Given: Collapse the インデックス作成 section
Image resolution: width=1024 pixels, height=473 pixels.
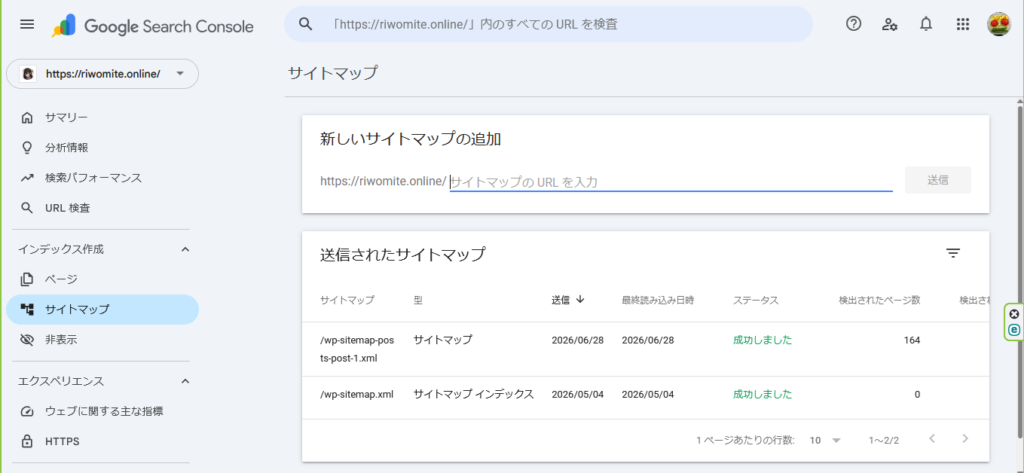Looking at the screenshot, I should [x=185, y=249].
